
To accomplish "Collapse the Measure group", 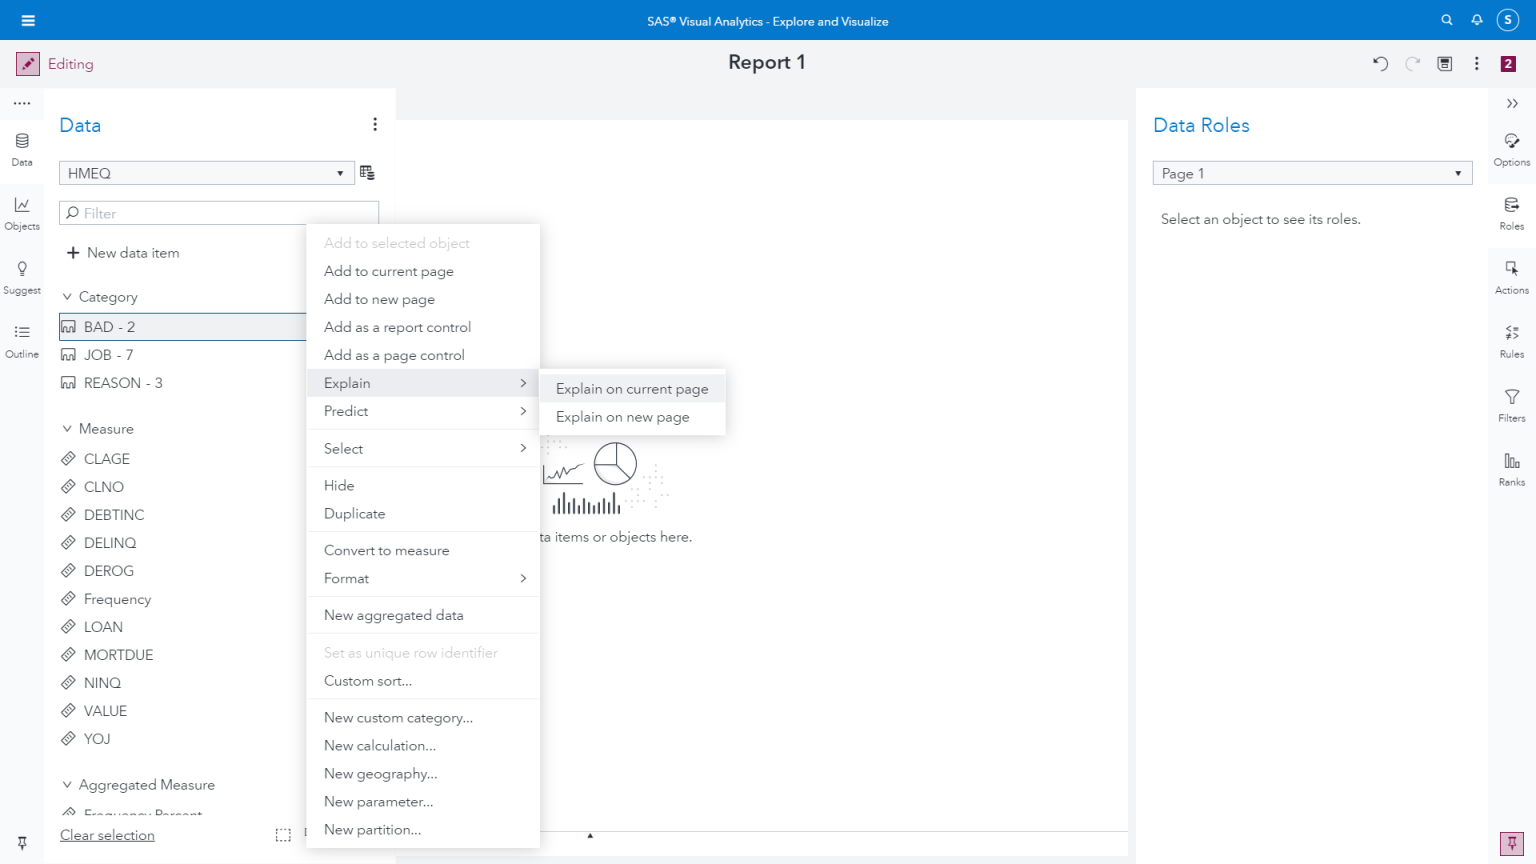I will pyautogui.click(x=67, y=429).
